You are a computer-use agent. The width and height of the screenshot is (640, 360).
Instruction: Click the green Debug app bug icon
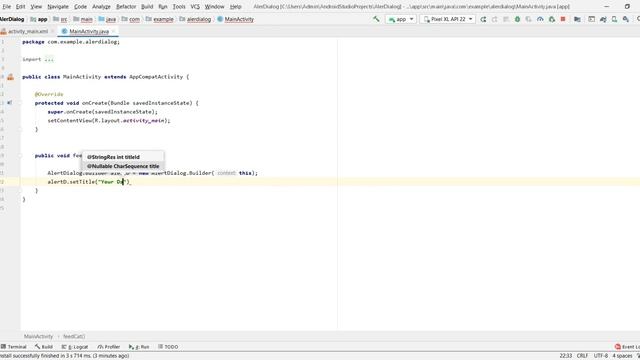(x=517, y=19)
